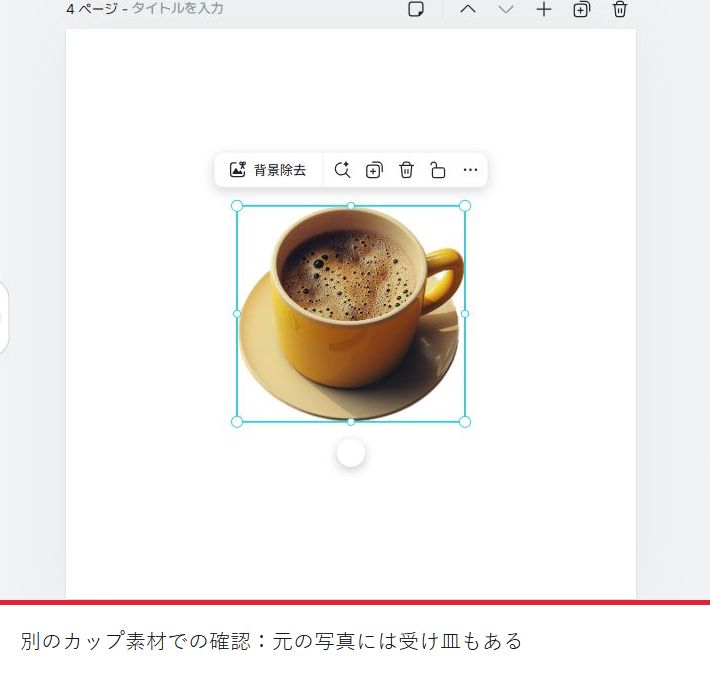The width and height of the screenshot is (710, 679).
Task: Open the page notes icon
Action: tap(416, 9)
